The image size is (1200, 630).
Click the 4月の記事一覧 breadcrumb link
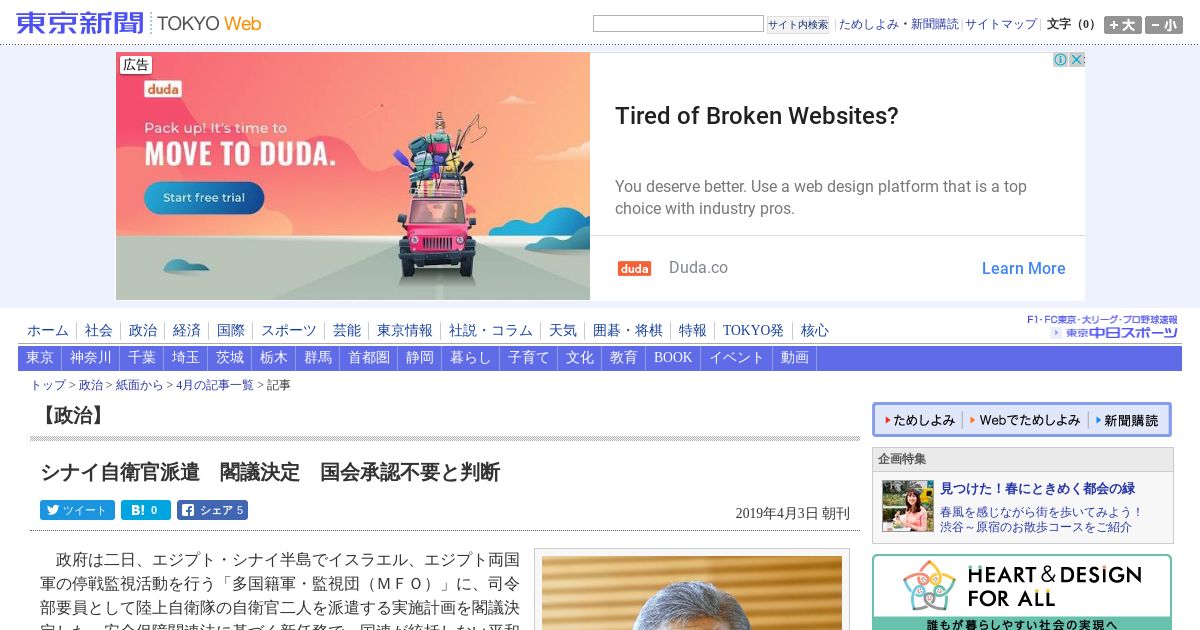pyautogui.click(x=215, y=385)
